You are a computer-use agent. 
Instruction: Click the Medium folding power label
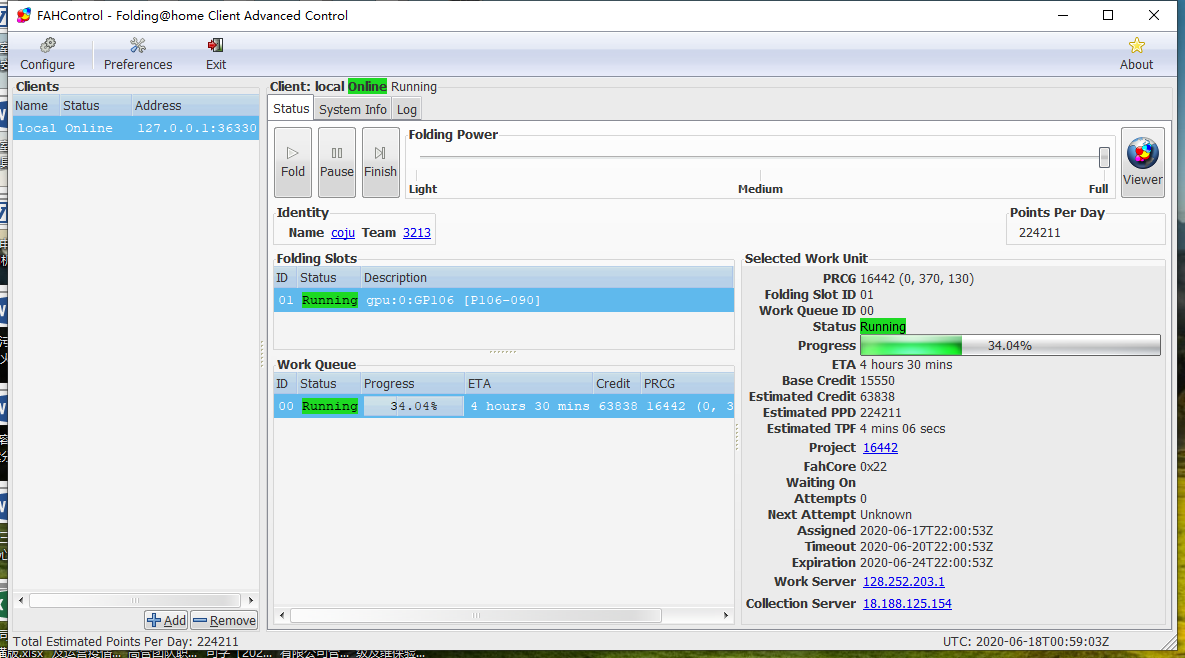click(760, 189)
